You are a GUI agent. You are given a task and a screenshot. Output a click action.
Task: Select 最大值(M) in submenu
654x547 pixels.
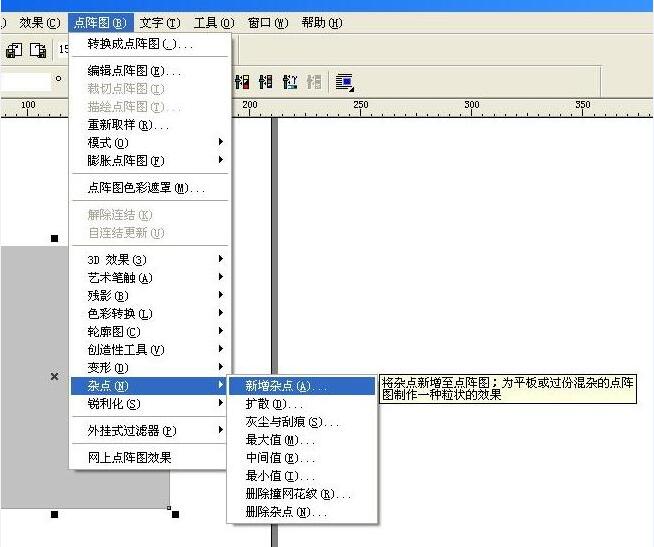[302, 440]
